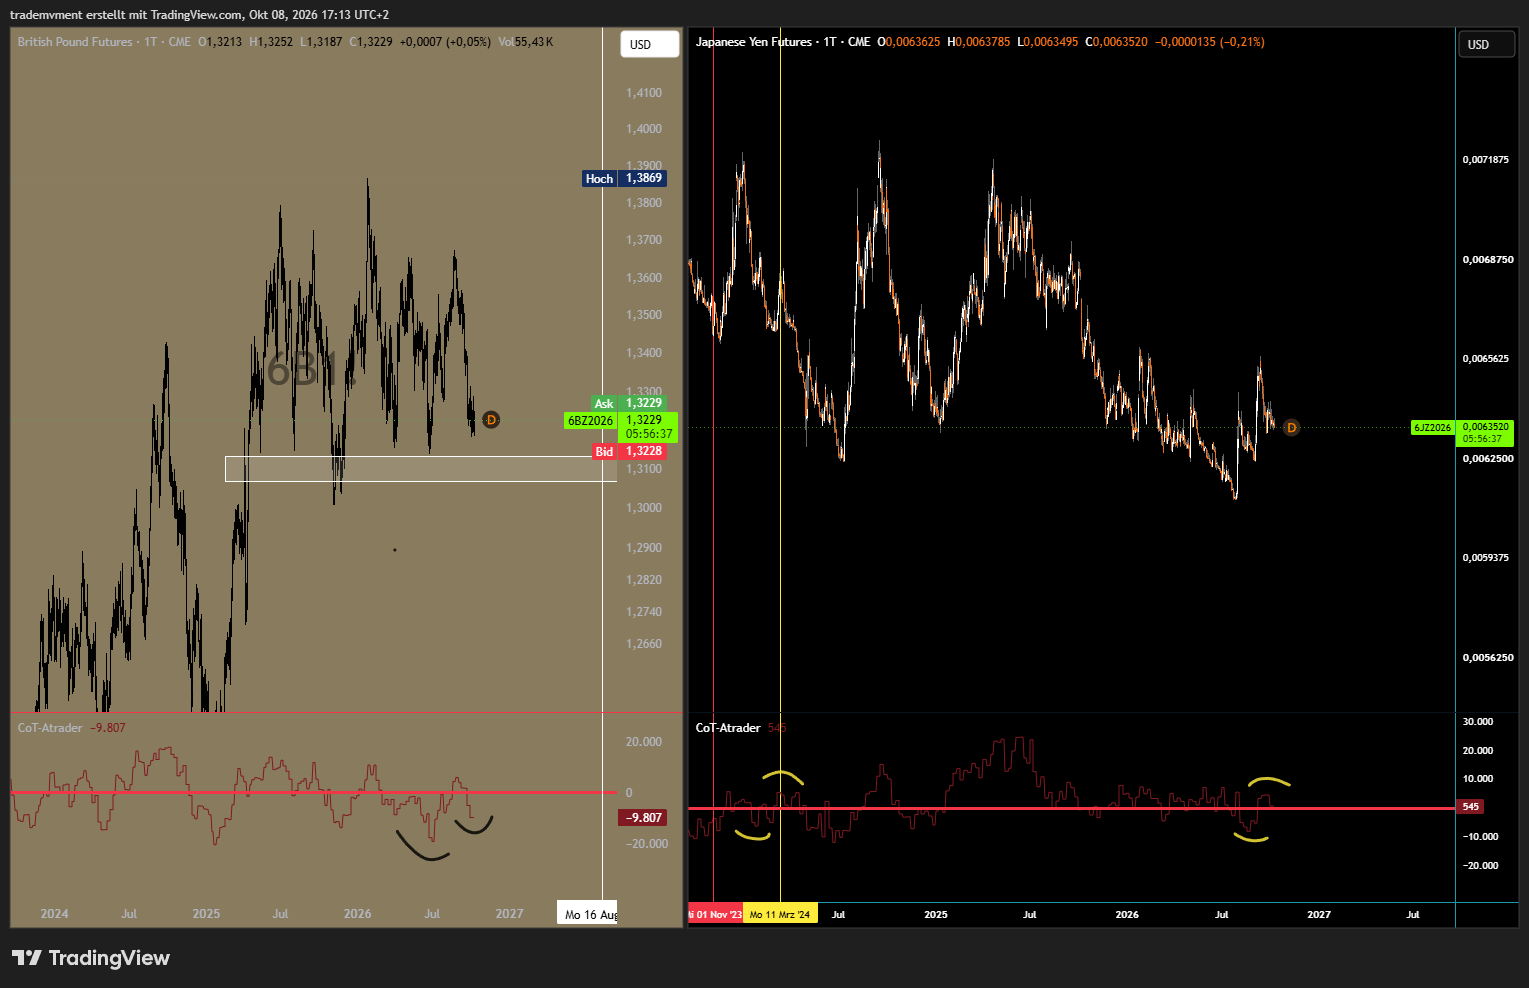This screenshot has width=1529, height=988.
Task: Click the 'Mo 16 Aug' date label
Action: click(x=589, y=914)
